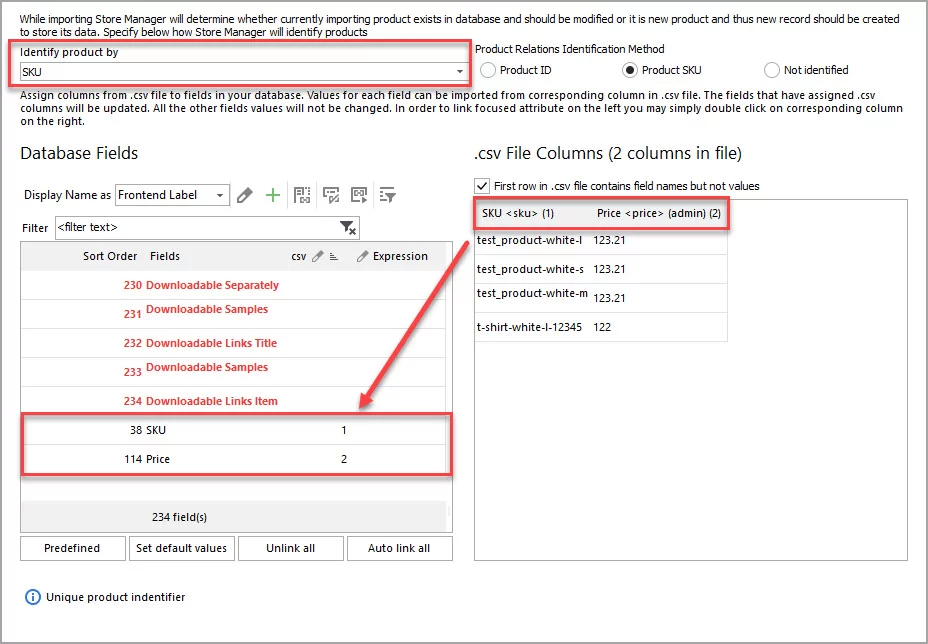This screenshot has width=928, height=644.
Task: Click the link-with-play-arrow toolbar icon
Action: tap(359, 195)
